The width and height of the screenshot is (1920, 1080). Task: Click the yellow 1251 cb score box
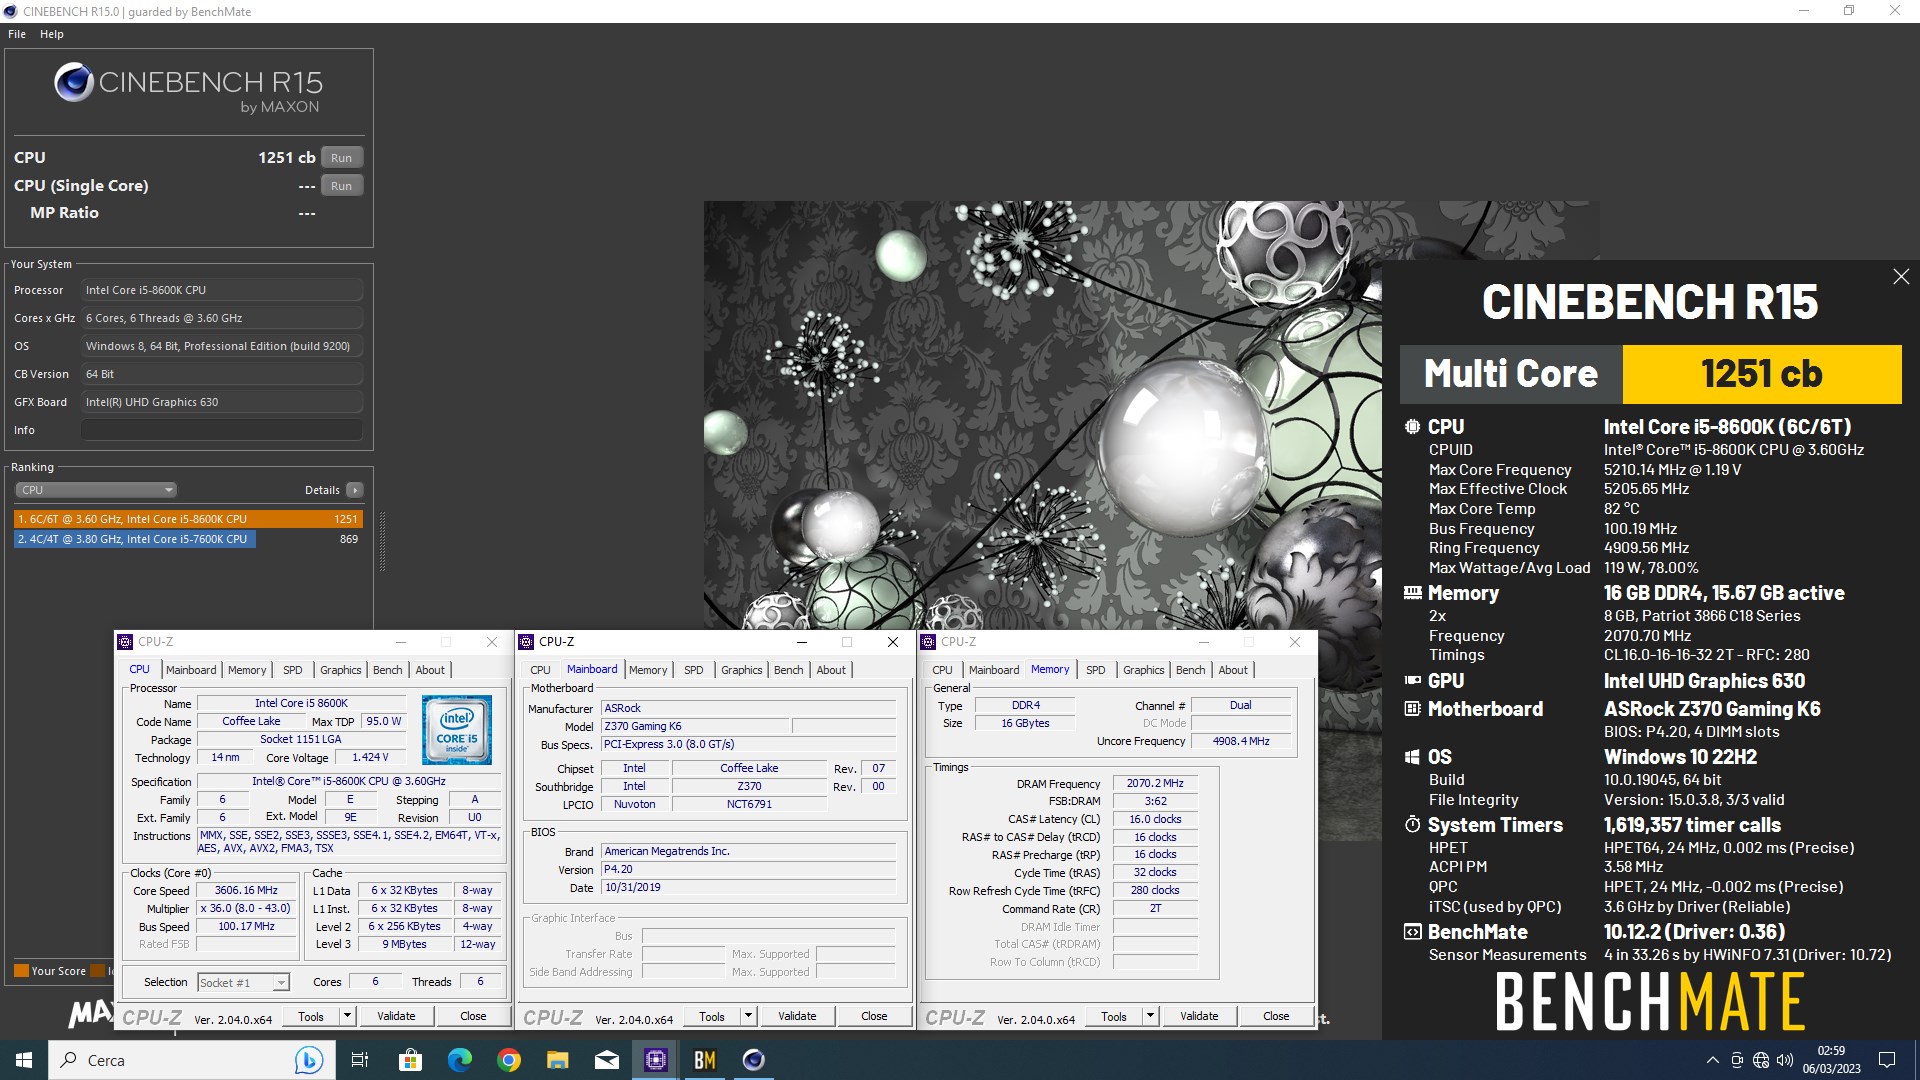click(1762, 374)
